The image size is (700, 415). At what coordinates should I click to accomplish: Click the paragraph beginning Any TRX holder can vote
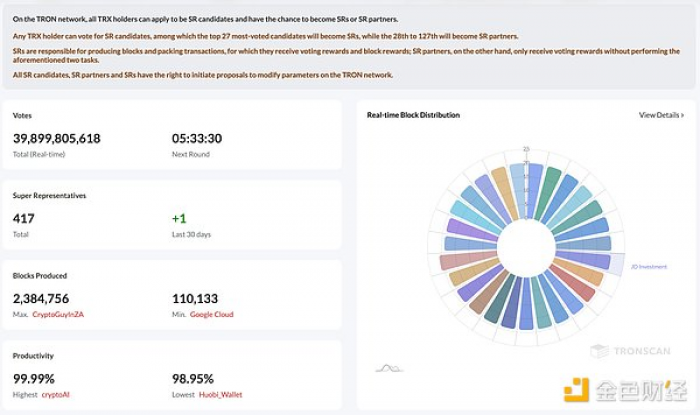click(x=266, y=36)
